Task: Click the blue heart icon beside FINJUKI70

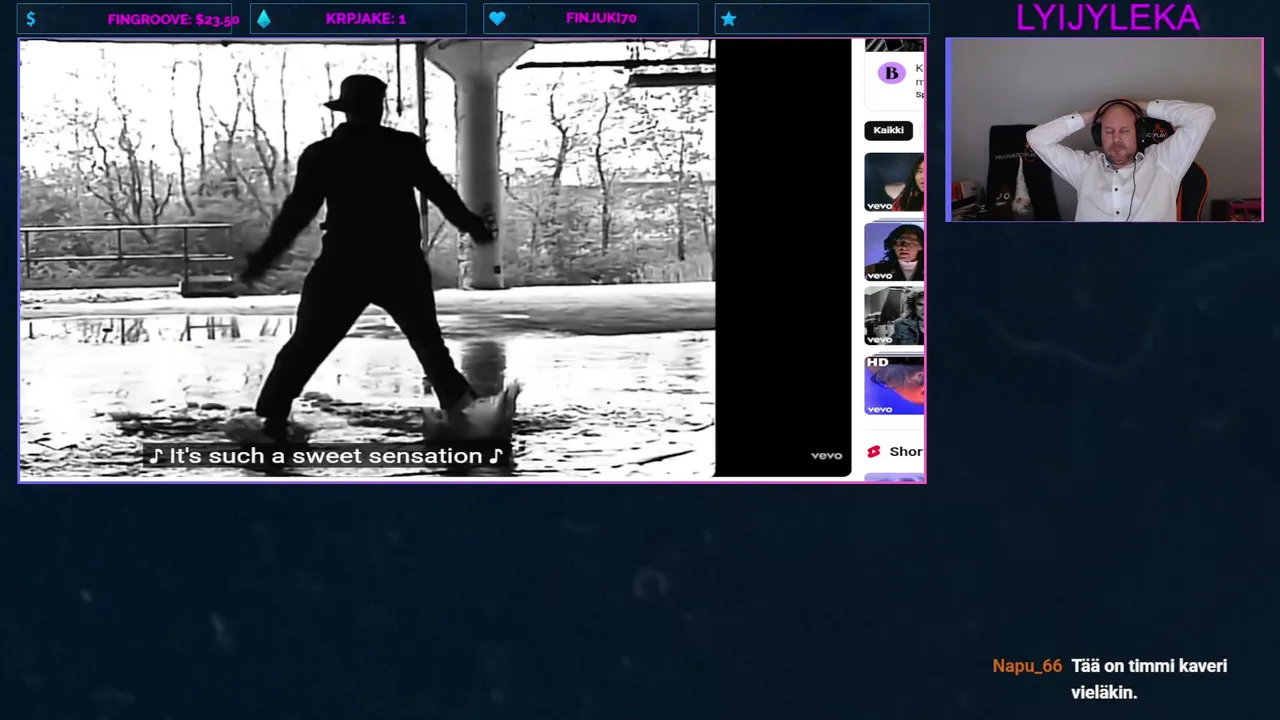Action: pyautogui.click(x=497, y=19)
